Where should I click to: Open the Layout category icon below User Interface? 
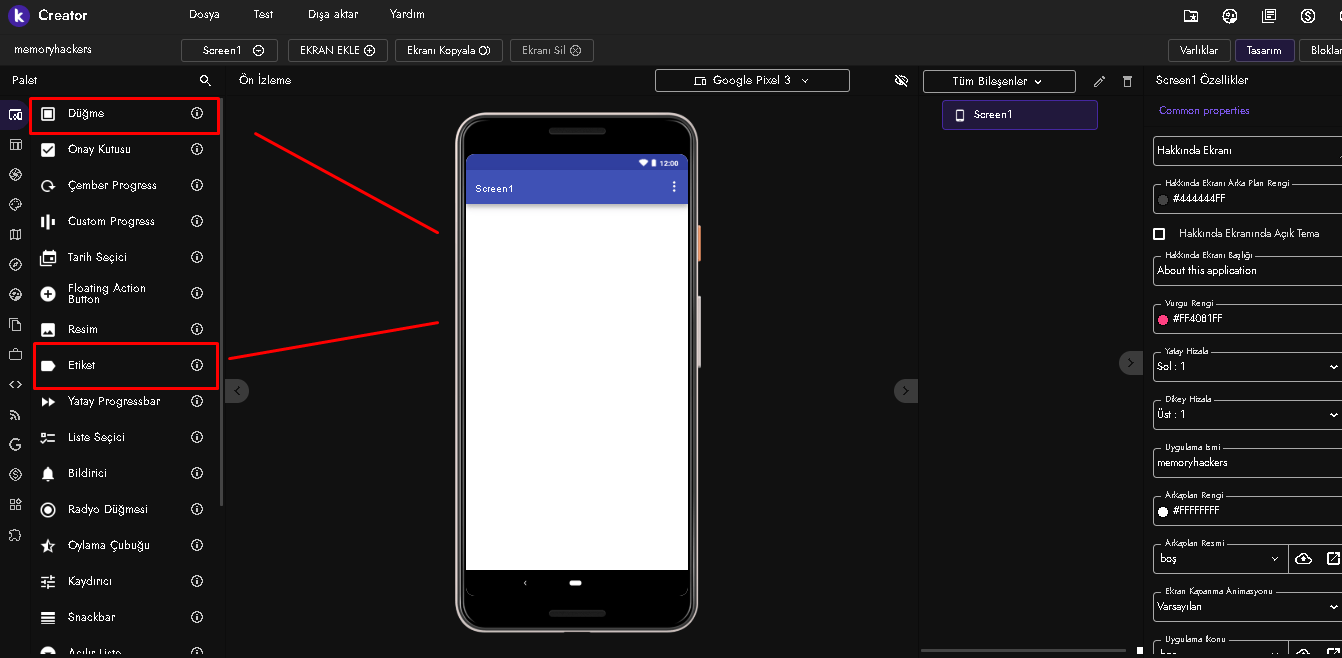[15, 145]
